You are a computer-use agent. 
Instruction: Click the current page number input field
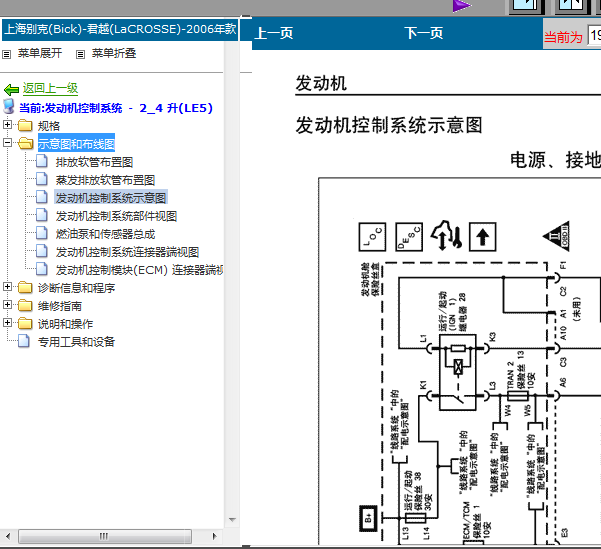[595, 36]
